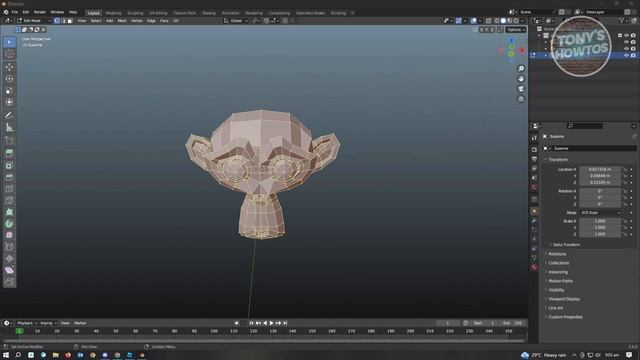Open the viewport Options dropdown
Image resolution: width=640 pixels, height=360 pixels.
516,30
